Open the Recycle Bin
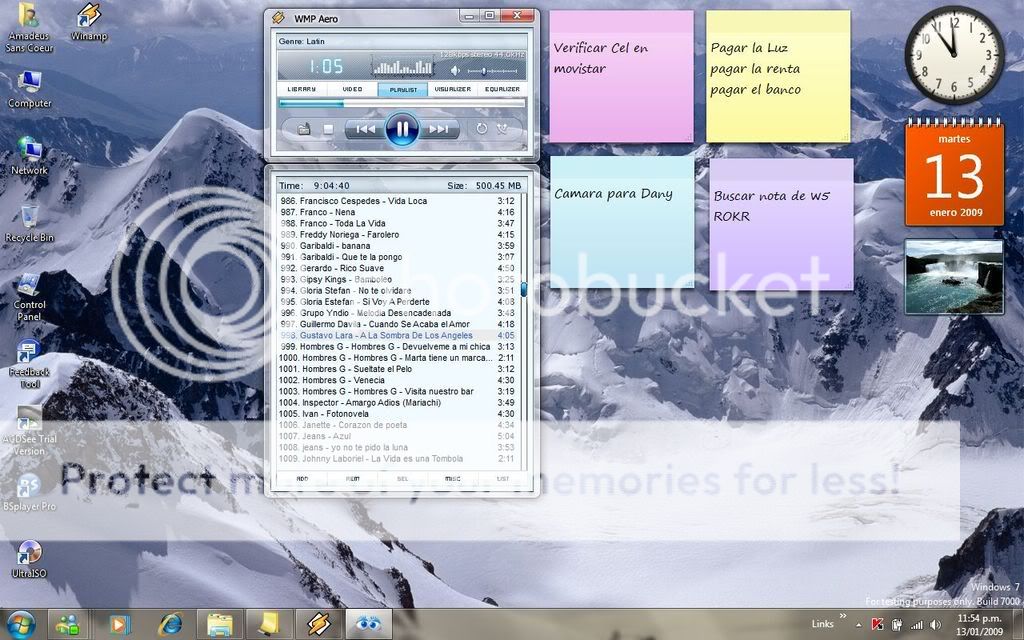 tap(29, 224)
